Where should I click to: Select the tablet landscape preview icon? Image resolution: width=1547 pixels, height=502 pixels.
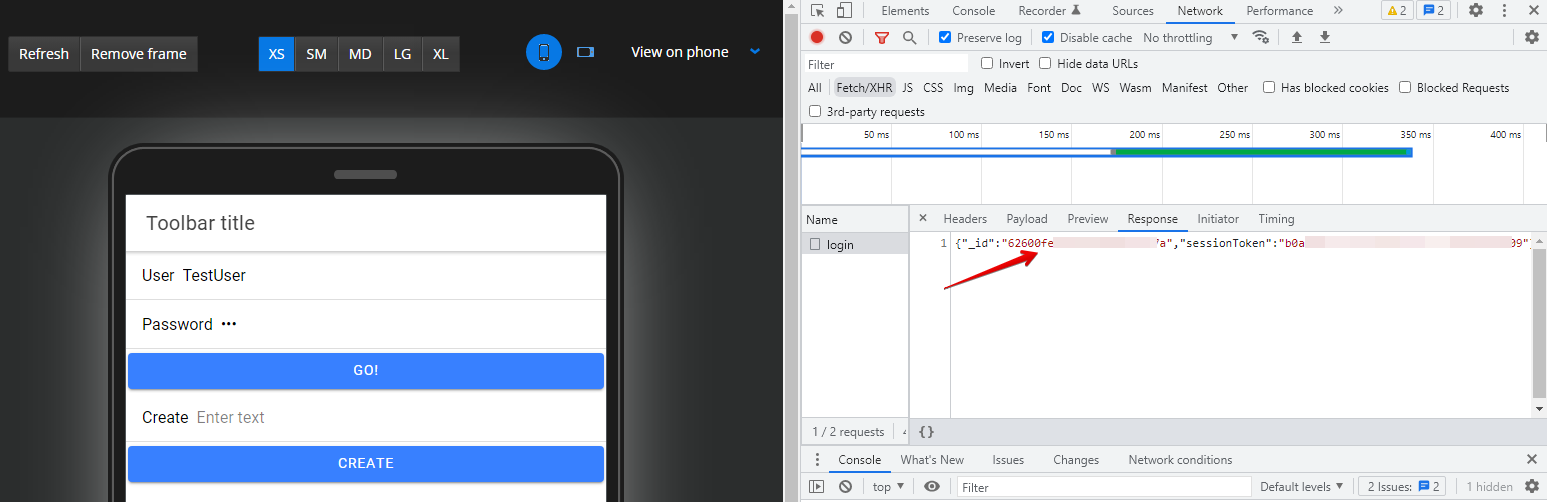click(x=586, y=52)
